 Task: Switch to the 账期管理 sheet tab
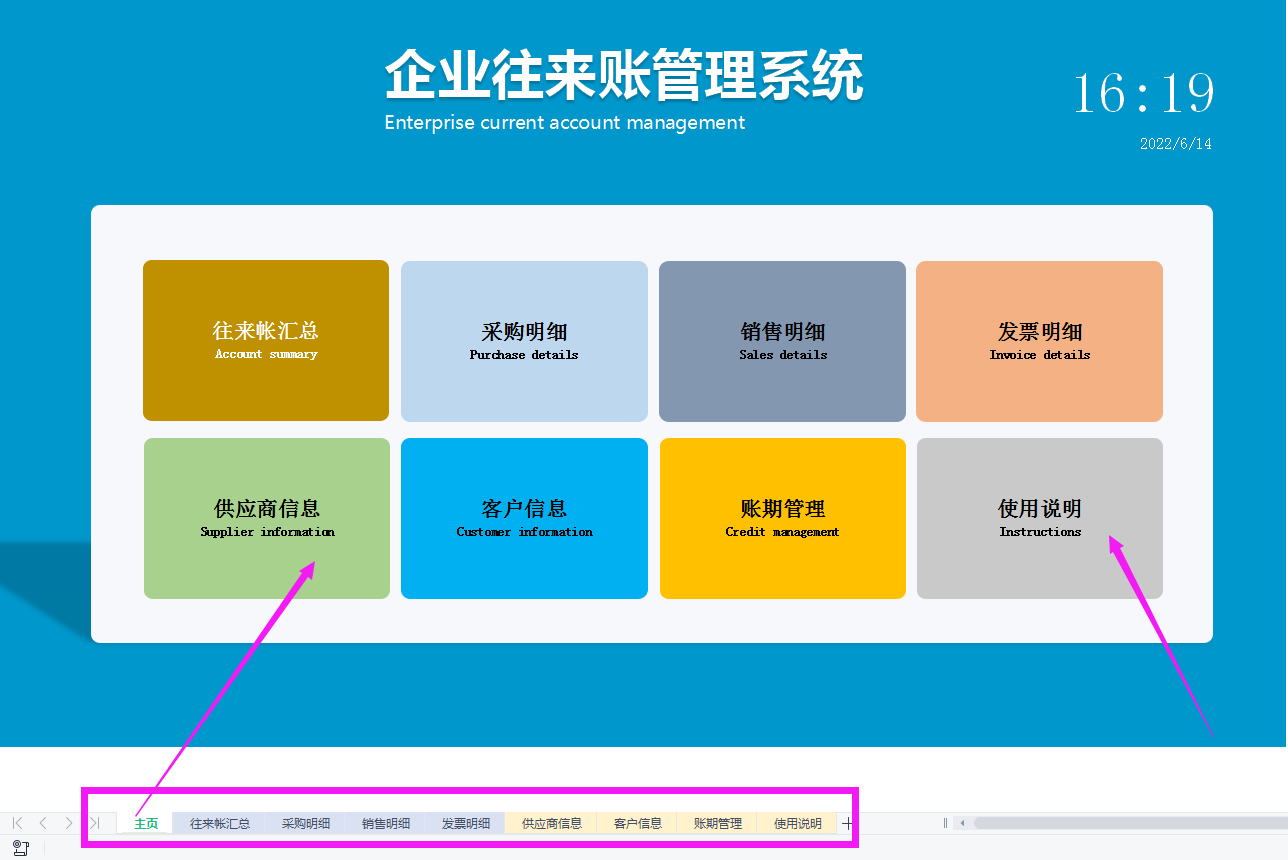pos(718,823)
